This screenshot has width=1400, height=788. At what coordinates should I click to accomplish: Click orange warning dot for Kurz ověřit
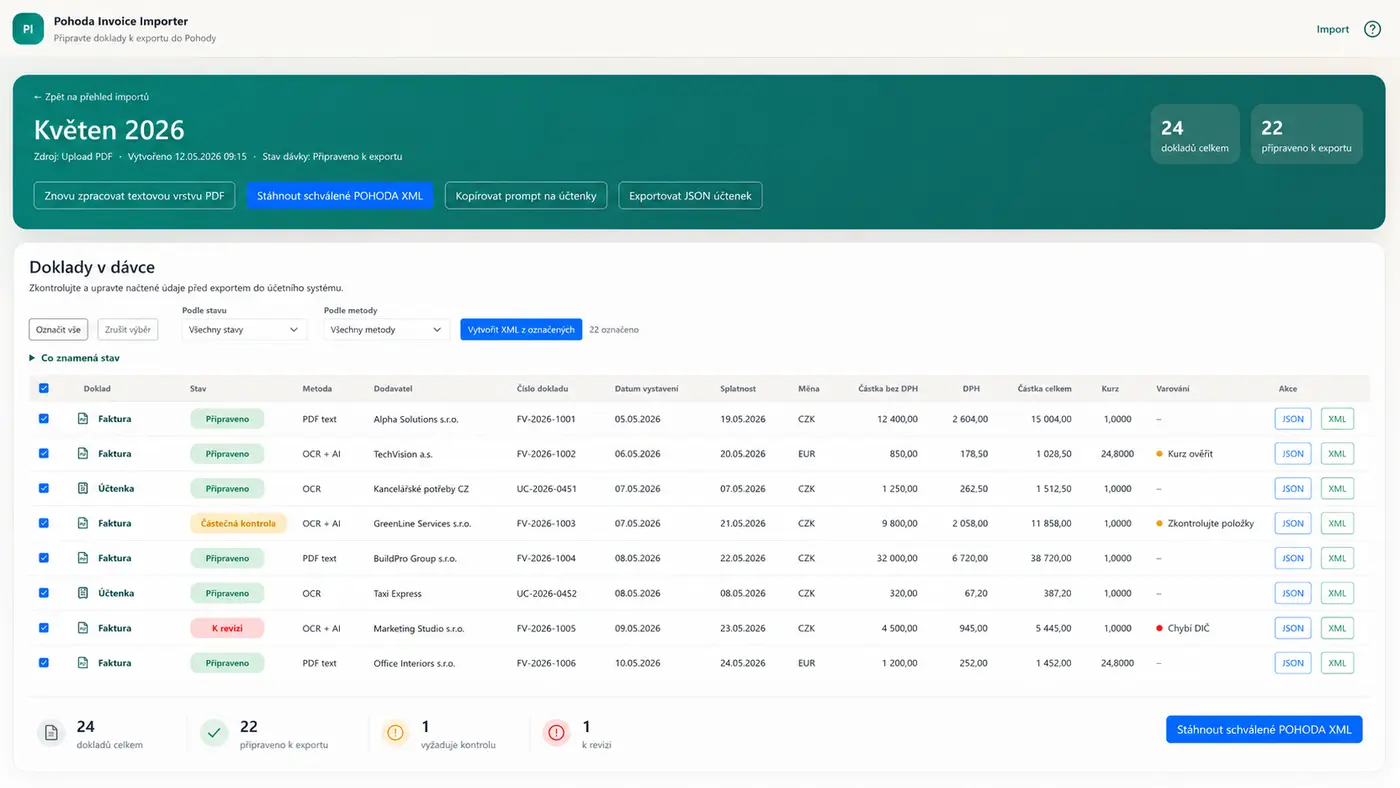(1159, 454)
